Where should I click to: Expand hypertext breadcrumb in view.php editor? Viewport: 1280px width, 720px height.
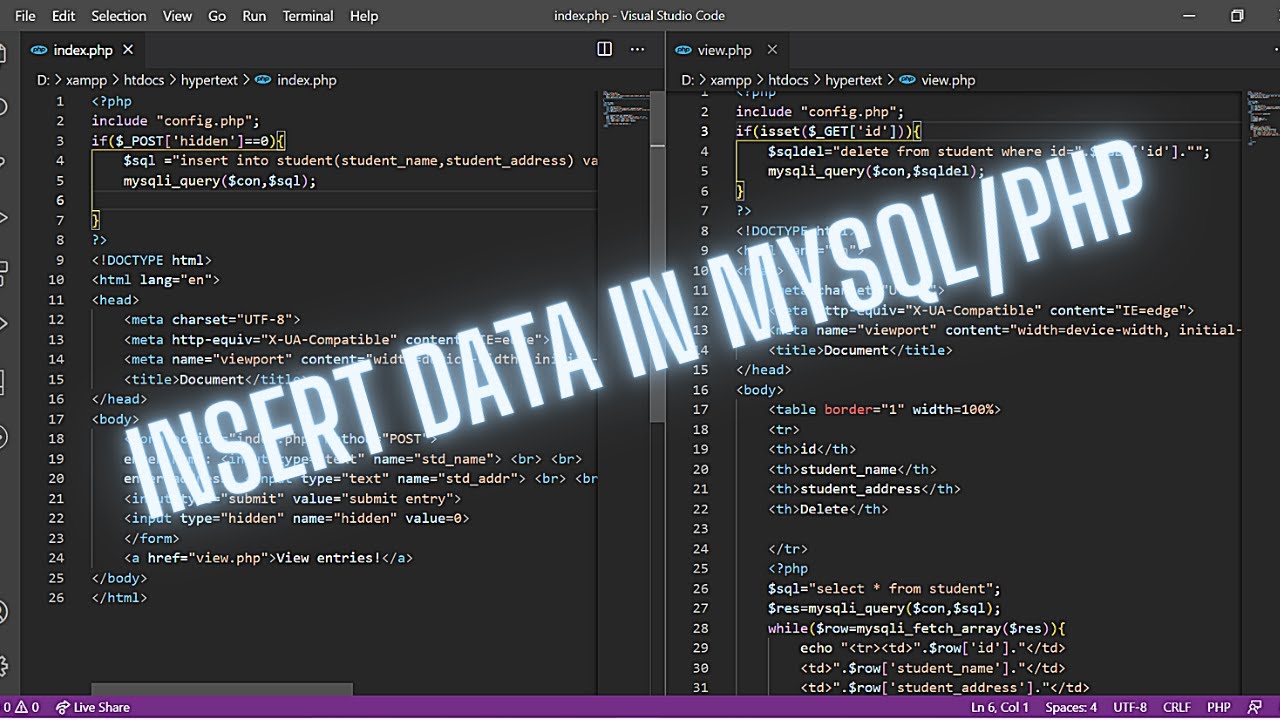854,80
